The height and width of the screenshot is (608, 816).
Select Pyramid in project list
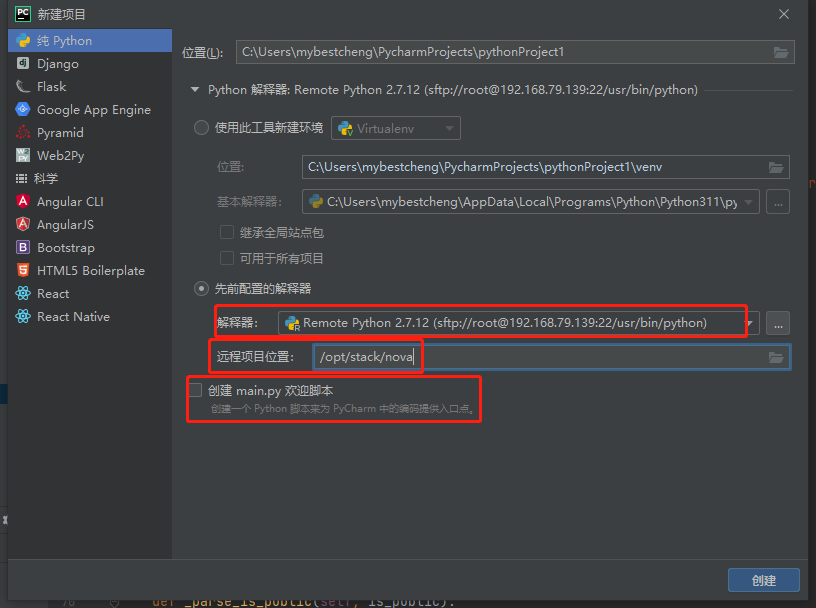click(x=90, y=132)
